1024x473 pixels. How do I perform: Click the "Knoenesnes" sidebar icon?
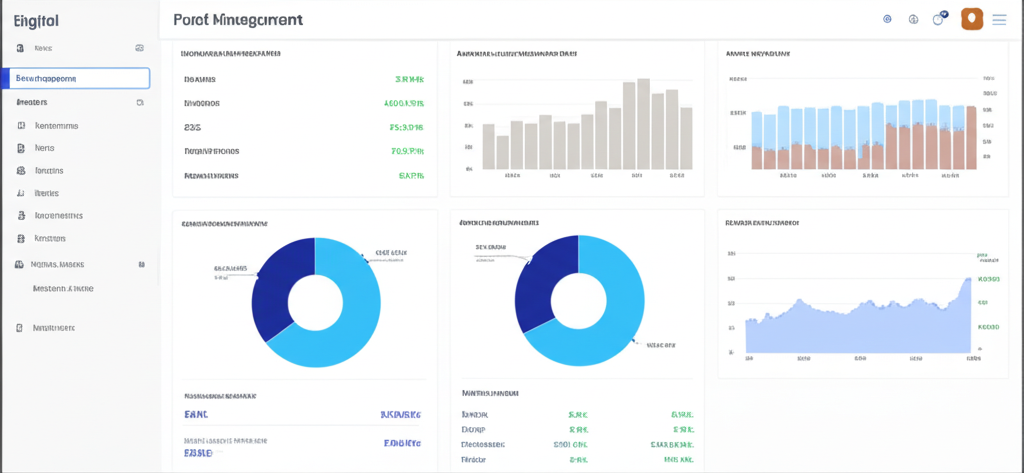(21, 216)
